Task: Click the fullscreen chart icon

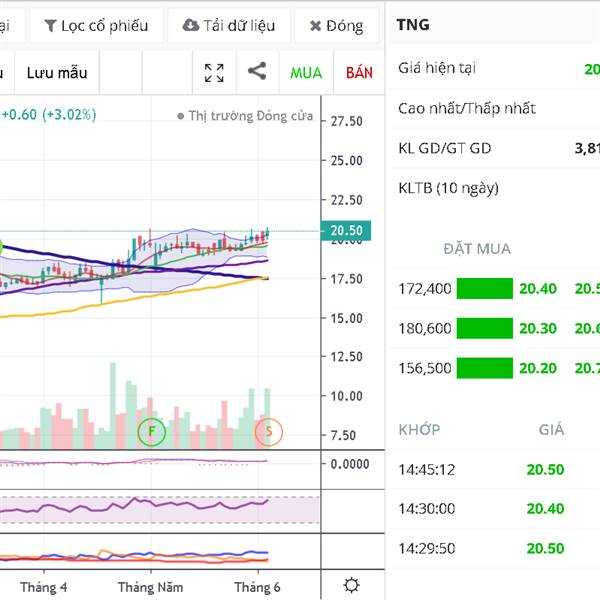Action: [x=214, y=72]
